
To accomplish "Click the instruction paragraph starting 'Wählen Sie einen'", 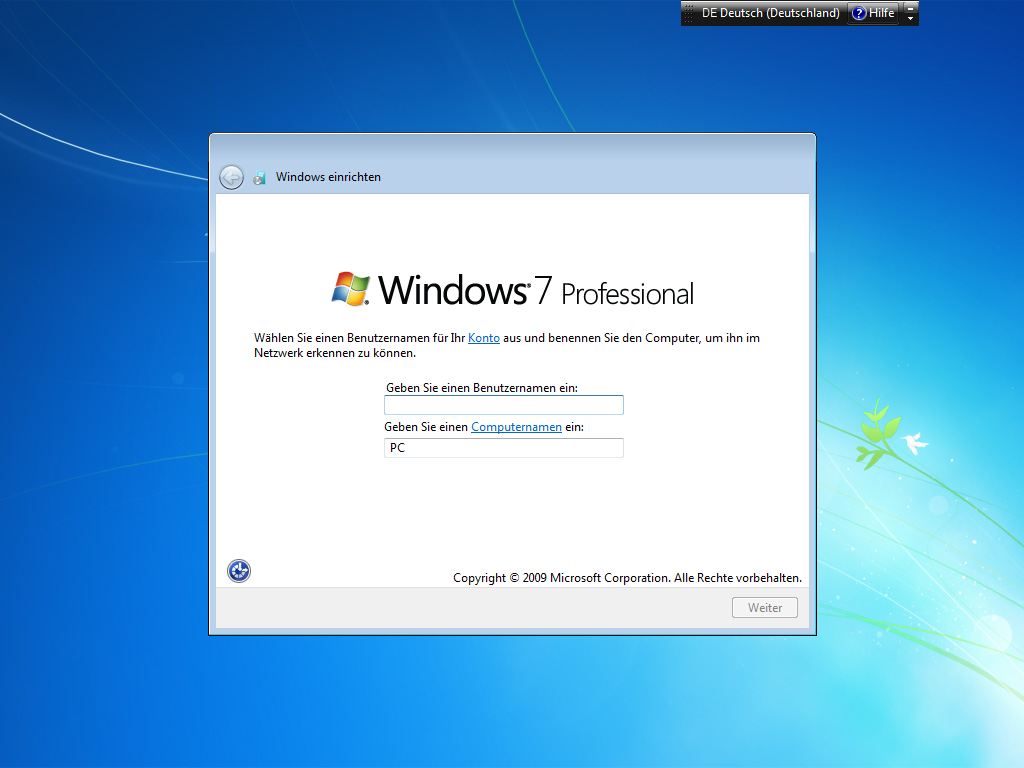I will 506,345.
